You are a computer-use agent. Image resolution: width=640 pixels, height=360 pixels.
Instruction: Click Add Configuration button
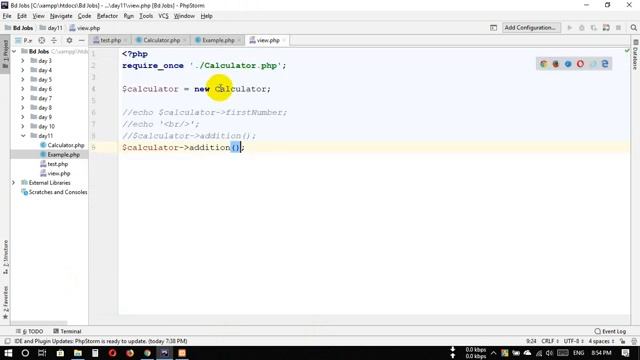coord(530,28)
